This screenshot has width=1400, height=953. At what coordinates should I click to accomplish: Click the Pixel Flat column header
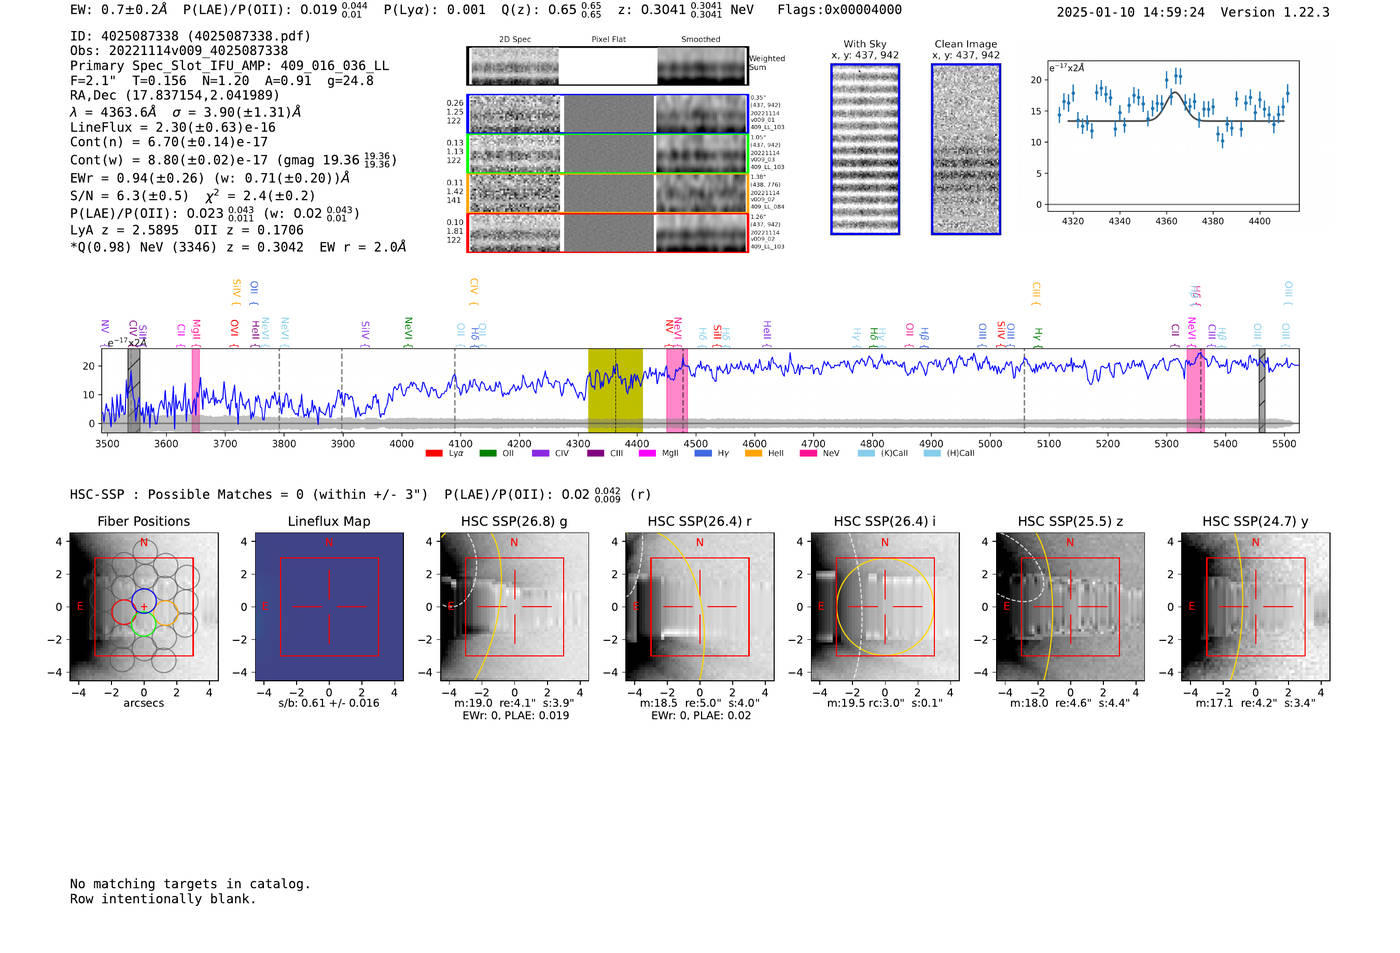608,40
